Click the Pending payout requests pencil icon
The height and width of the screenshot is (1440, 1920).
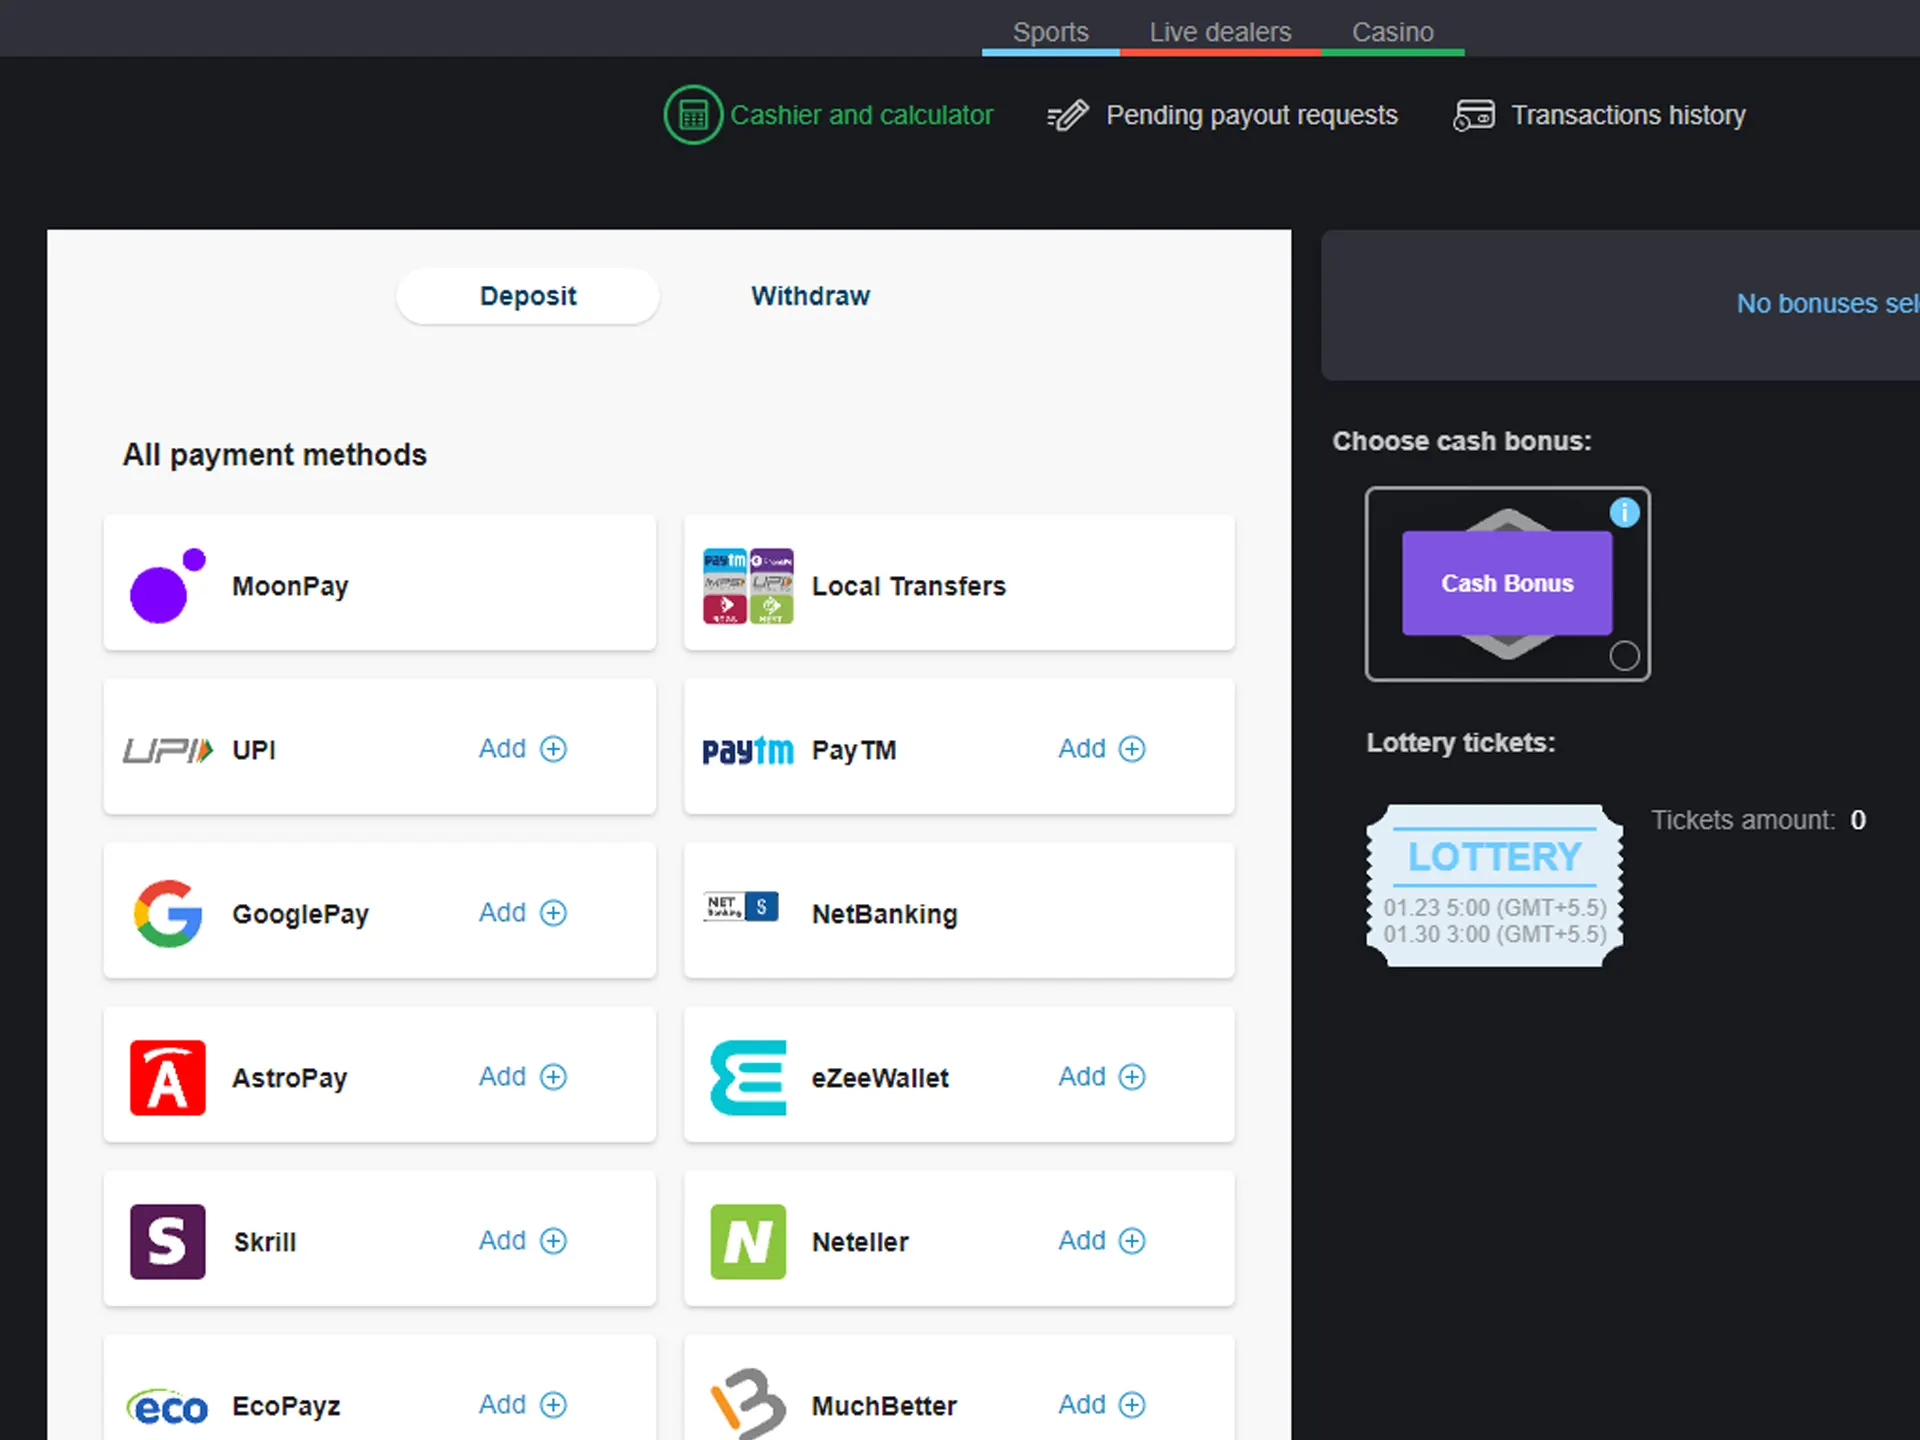tap(1067, 116)
